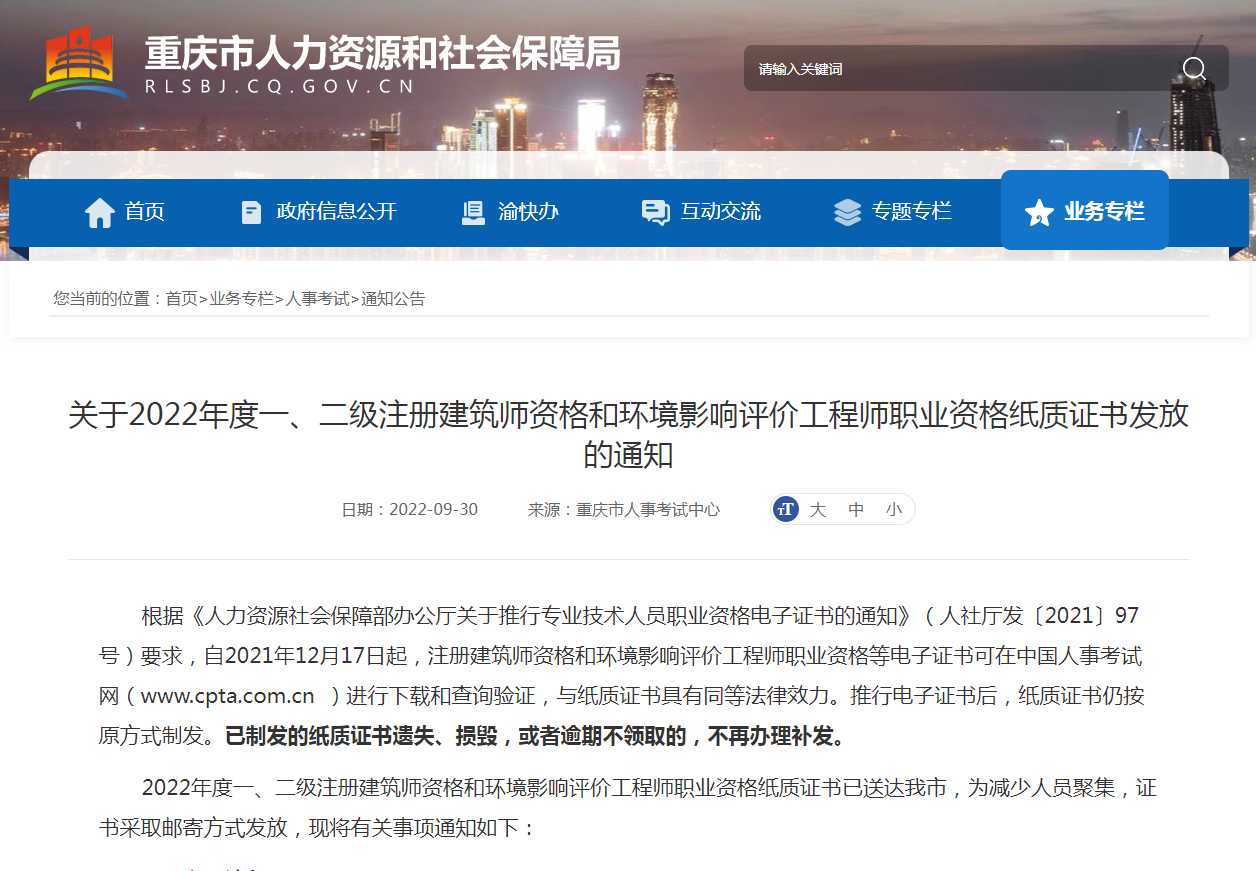Focus the keyword search input field
Screen dimensions: 1256x871
click(950, 69)
